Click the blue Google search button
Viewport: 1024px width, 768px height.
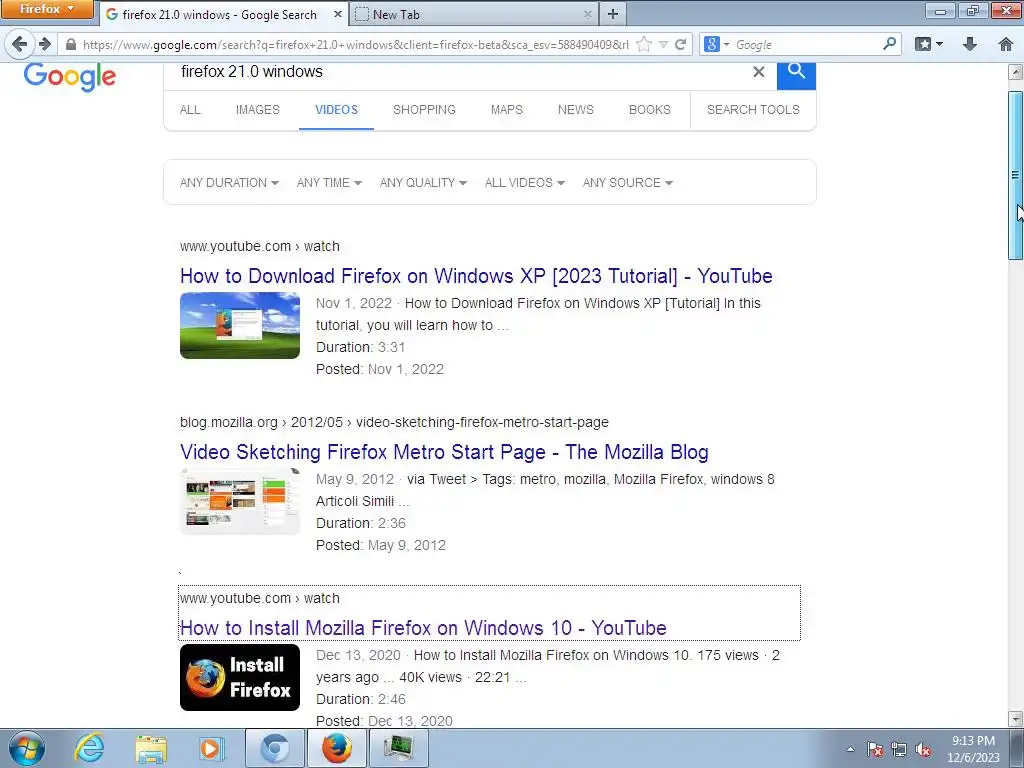796,74
